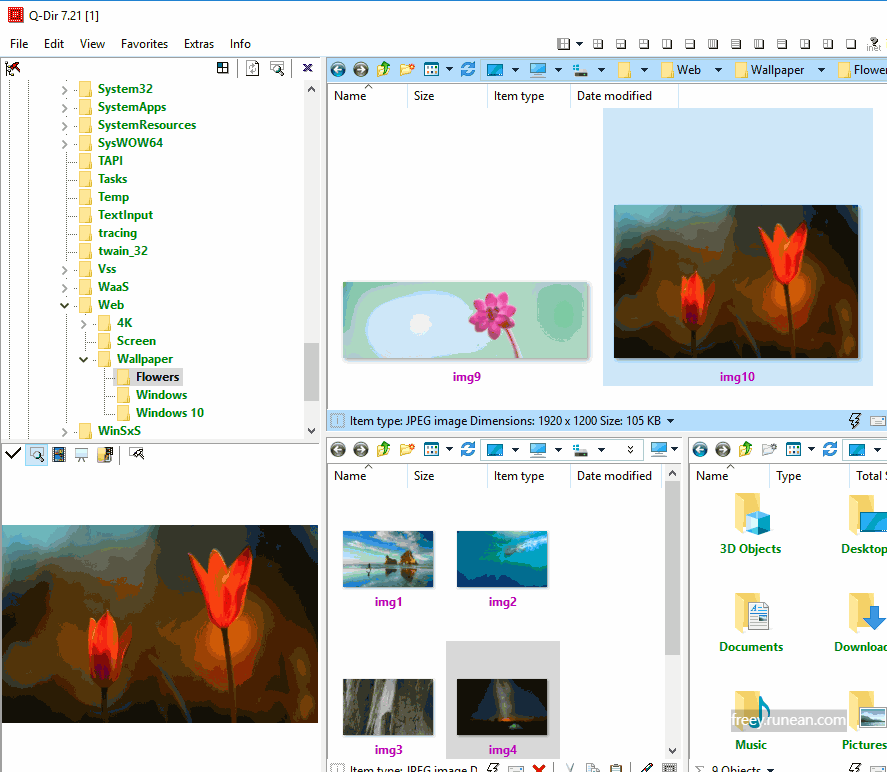Click the film strip icon in preview toolbar
The height and width of the screenshot is (772, 887).
pyautogui.click(x=59, y=454)
